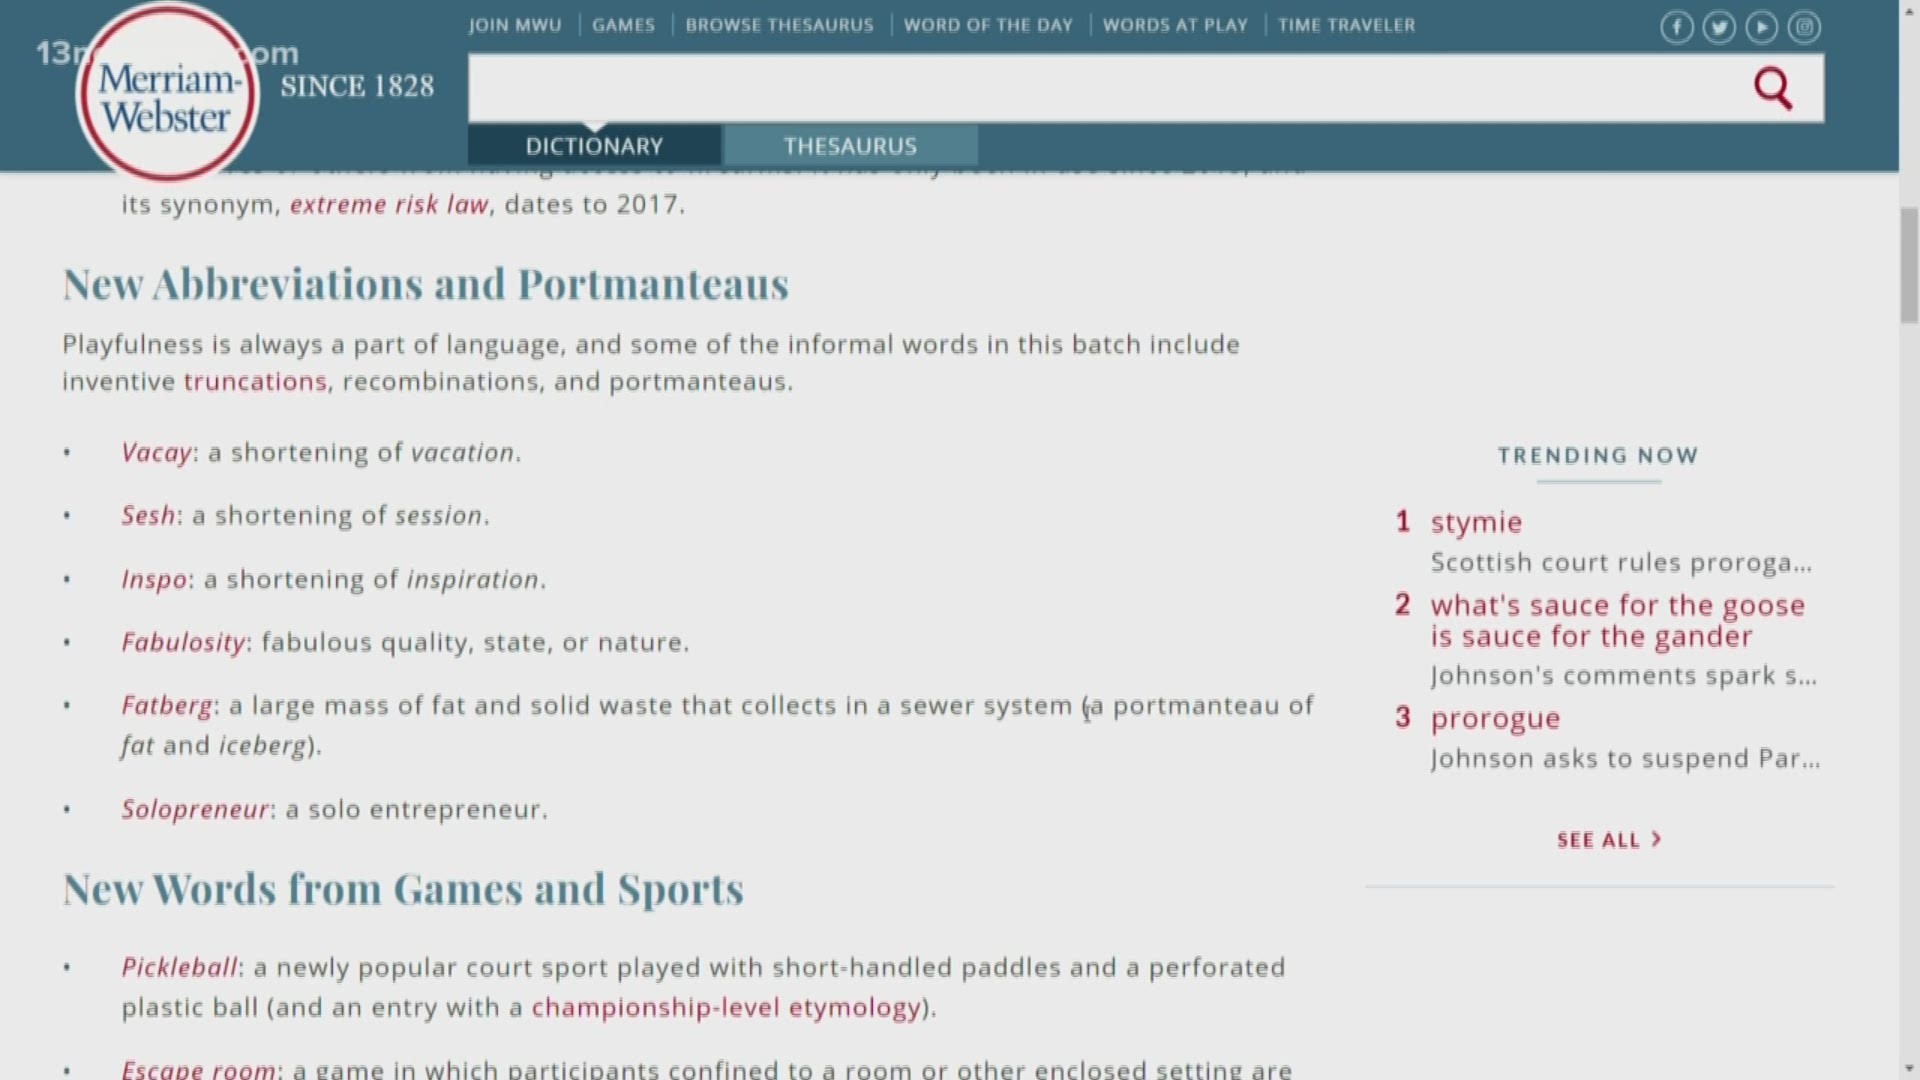Open the YouTube social icon
The image size is (1920, 1080).
(x=1762, y=27)
